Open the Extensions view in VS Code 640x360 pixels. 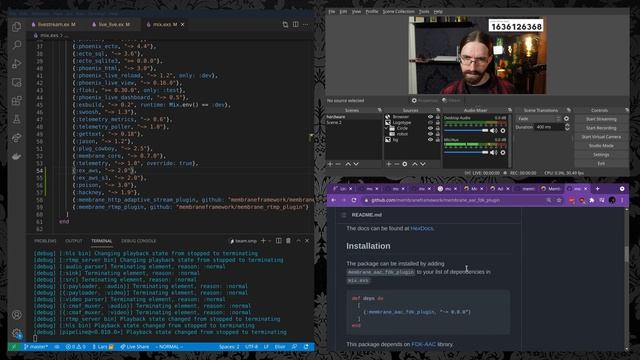pos(17,101)
